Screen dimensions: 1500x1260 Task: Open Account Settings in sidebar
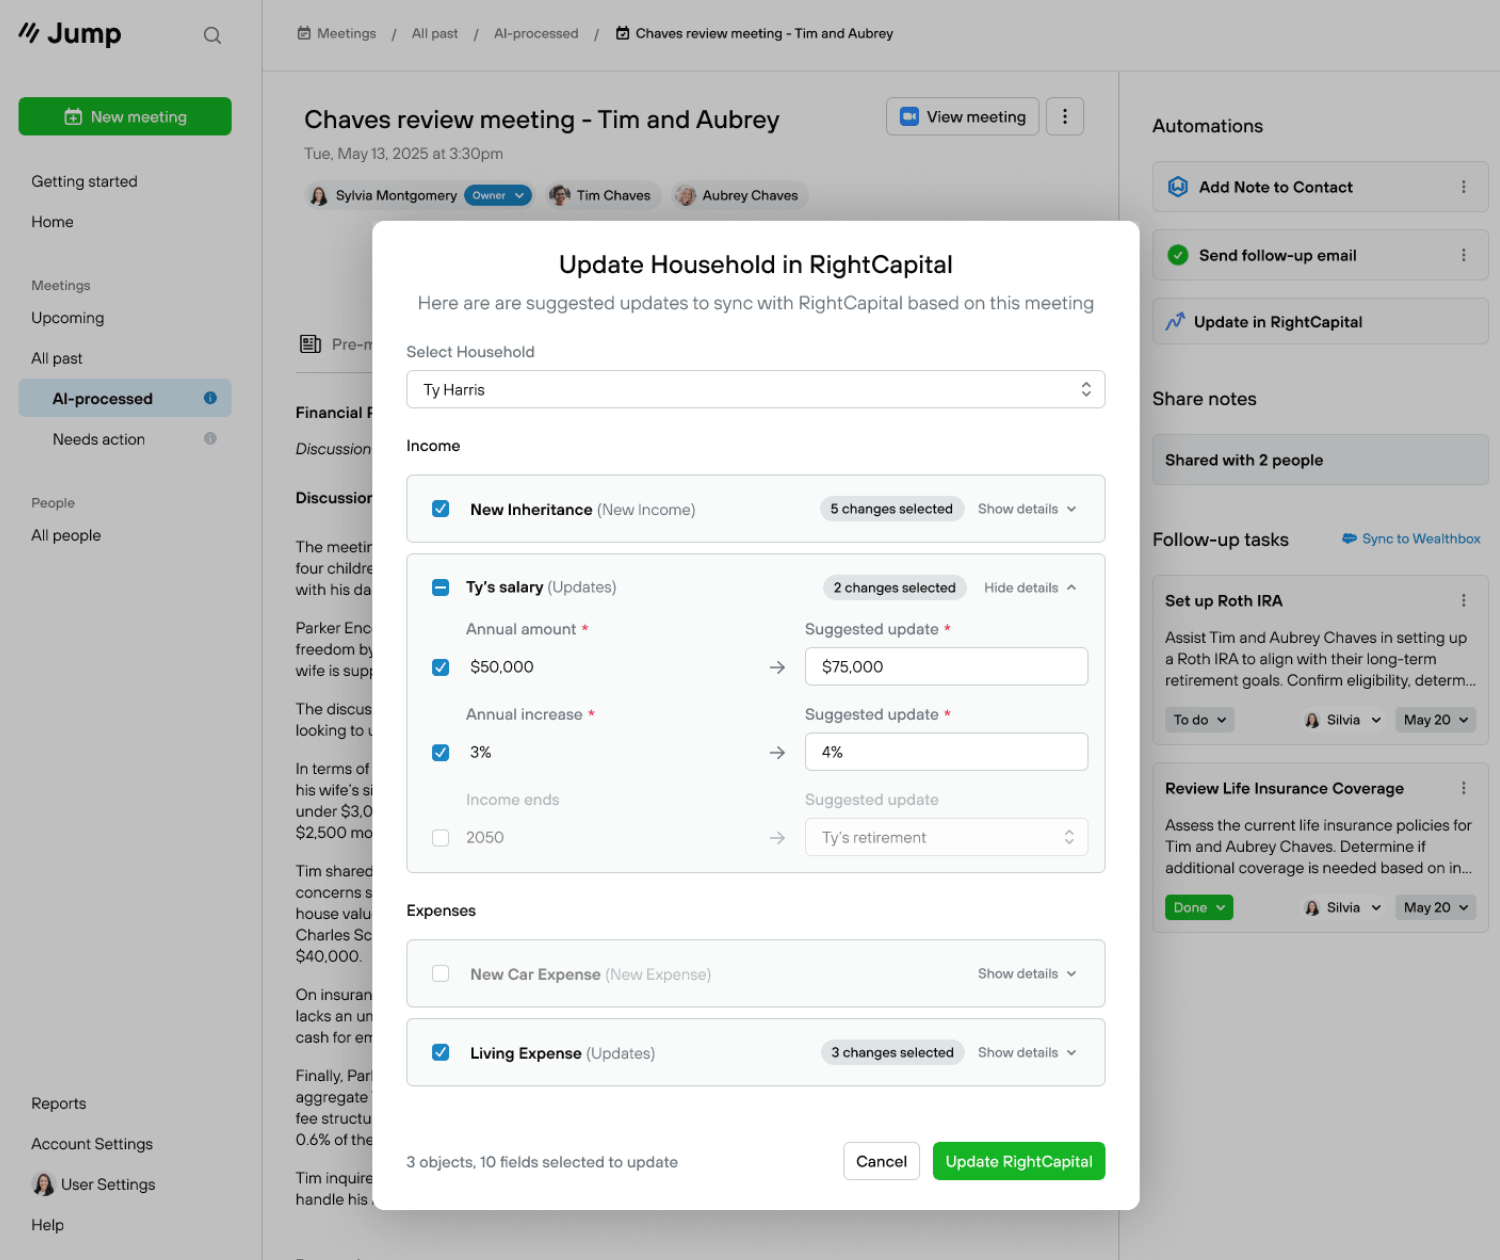click(92, 1144)
